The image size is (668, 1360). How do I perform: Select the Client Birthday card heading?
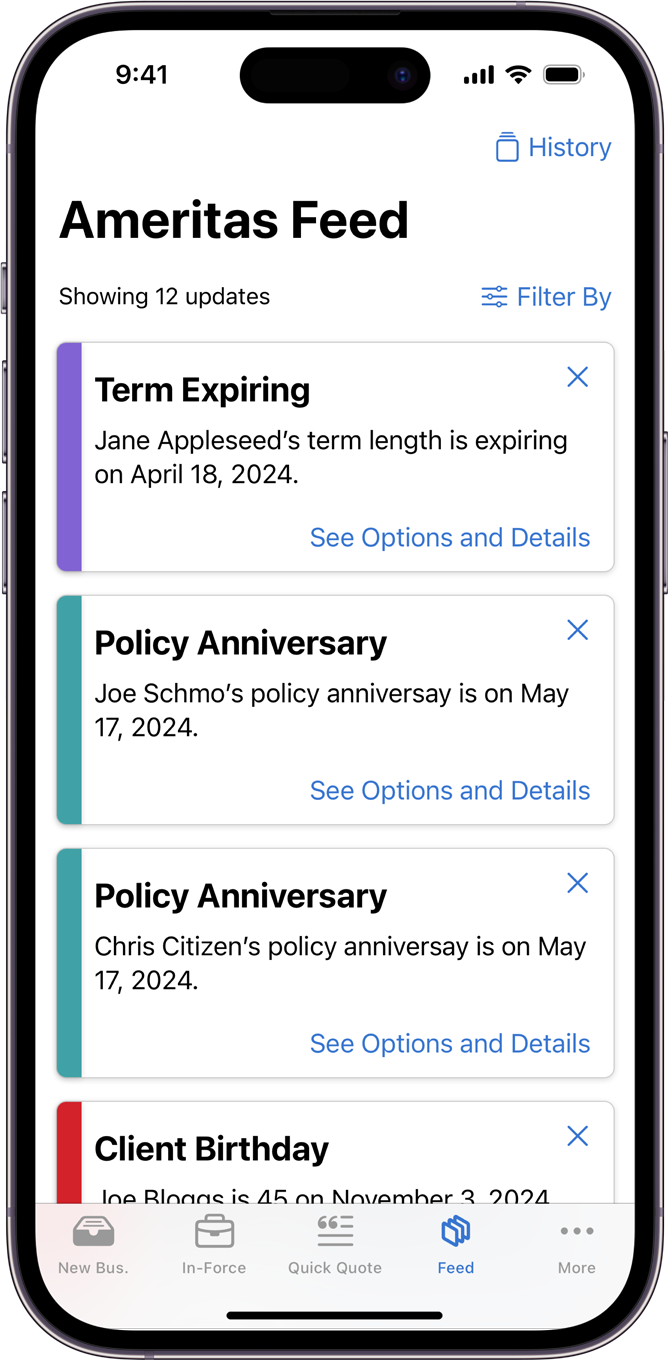(211, 1149)
